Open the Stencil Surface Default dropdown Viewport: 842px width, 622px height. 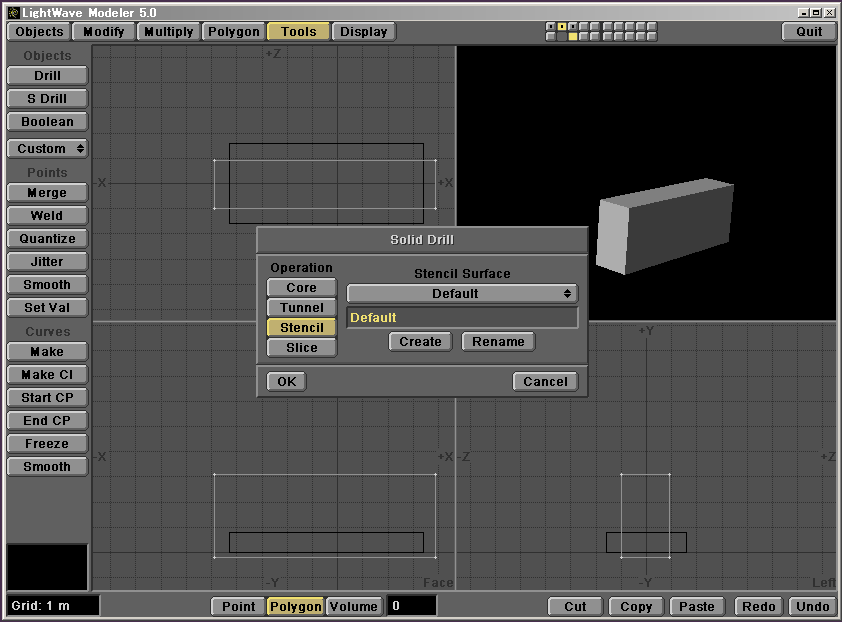[x=461, y=294]
